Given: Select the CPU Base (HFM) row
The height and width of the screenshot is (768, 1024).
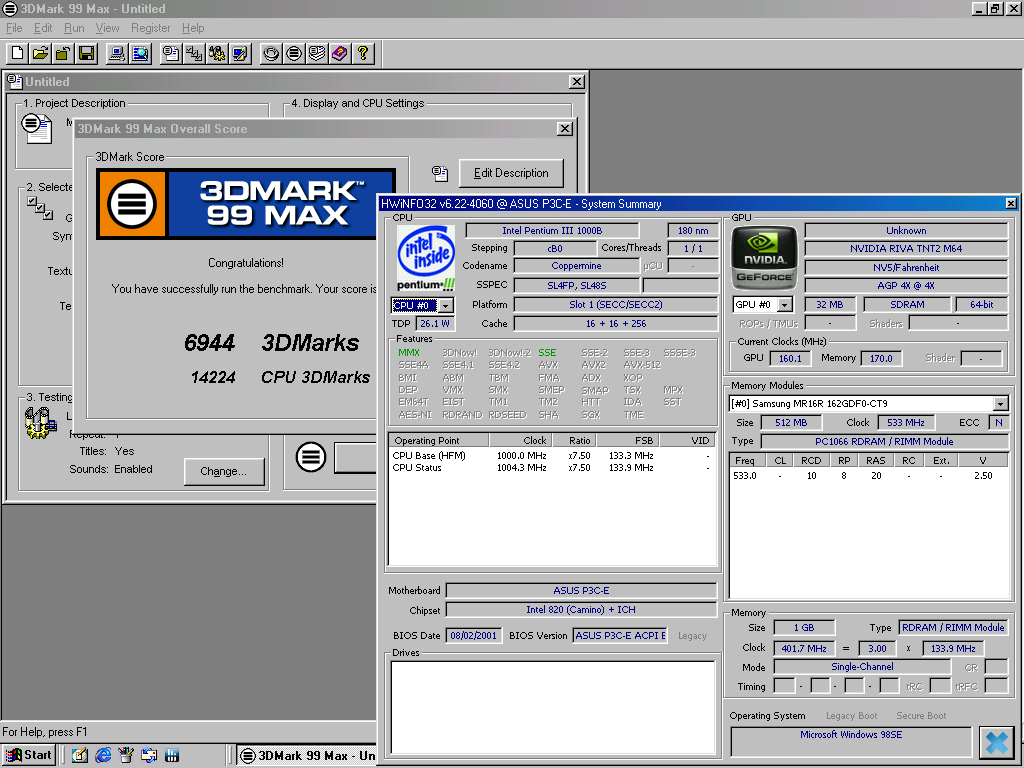Looking at the screenshot, I should (x=552, y=456).
